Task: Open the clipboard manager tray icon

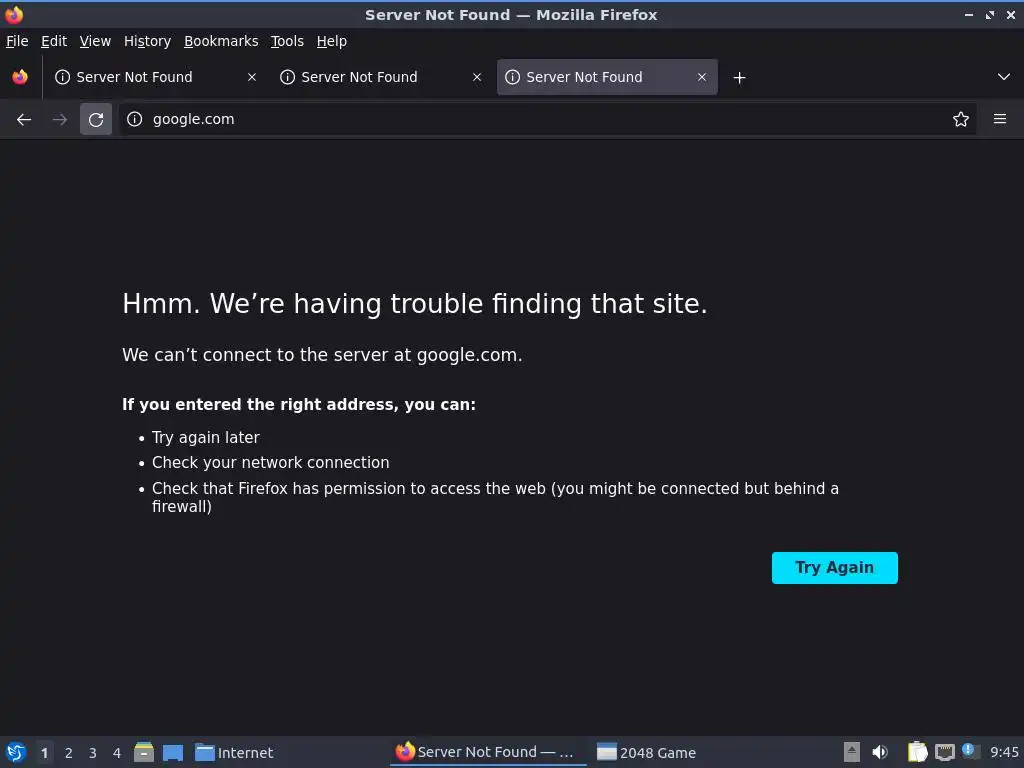Action: coord(918,752)
